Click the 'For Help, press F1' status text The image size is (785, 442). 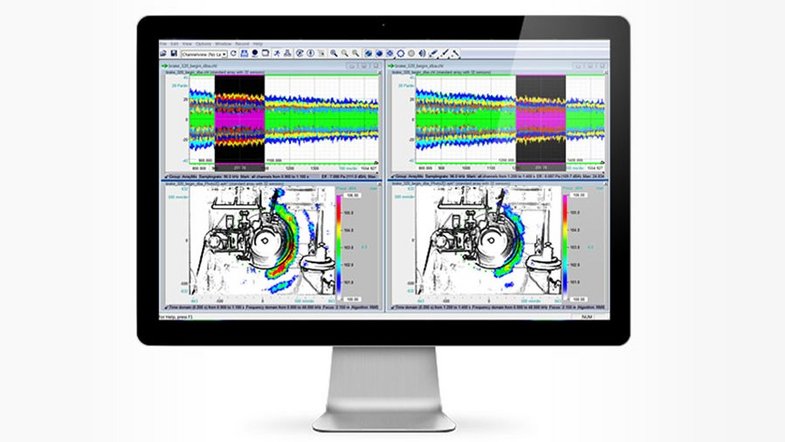[x=176, y=317]
